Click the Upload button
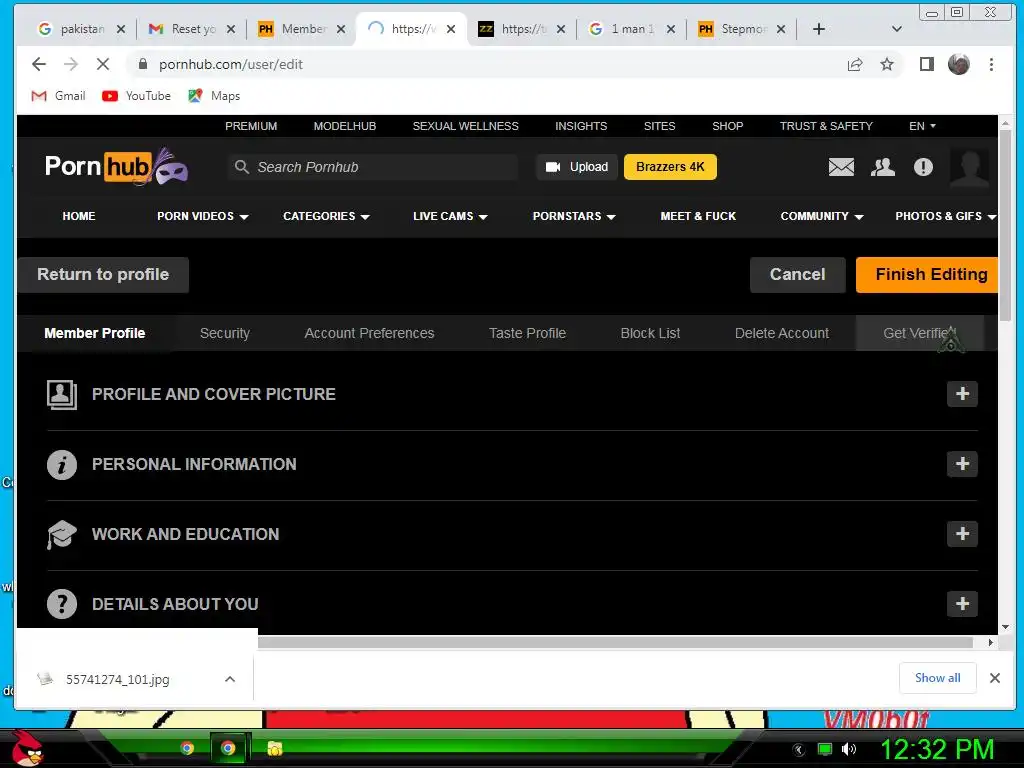The height and width of the screenshot is (768, 1024). [577, 167]
